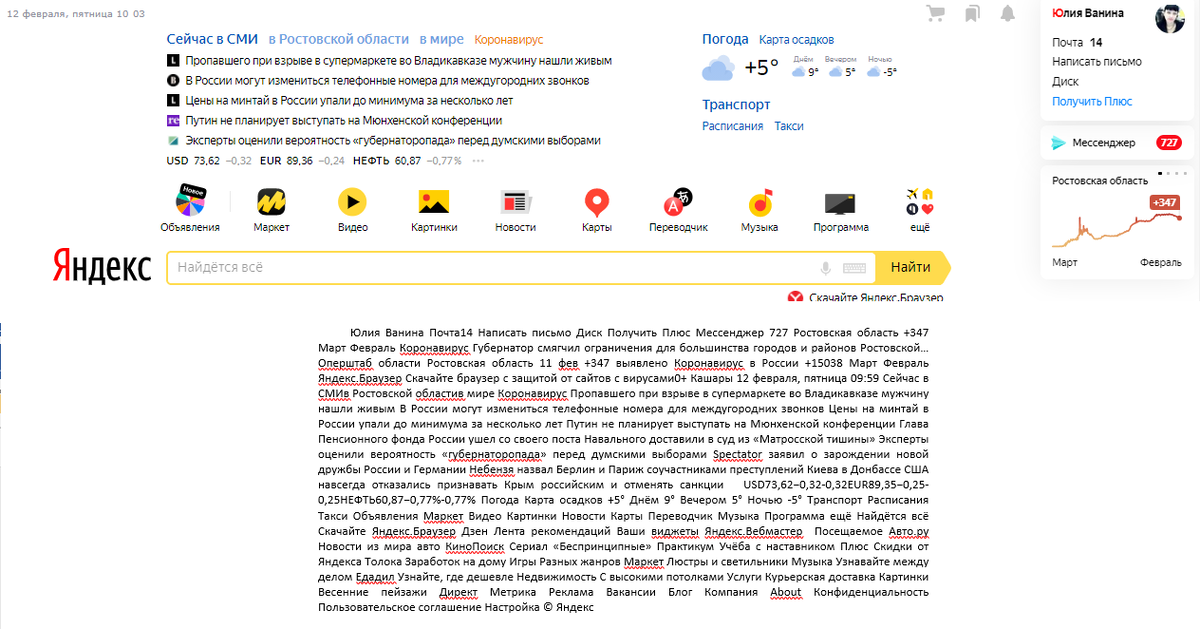The width and height of the screenshot is (1200, 629).
Task: Click the current weather cloud icon
Action: [718, 69]
